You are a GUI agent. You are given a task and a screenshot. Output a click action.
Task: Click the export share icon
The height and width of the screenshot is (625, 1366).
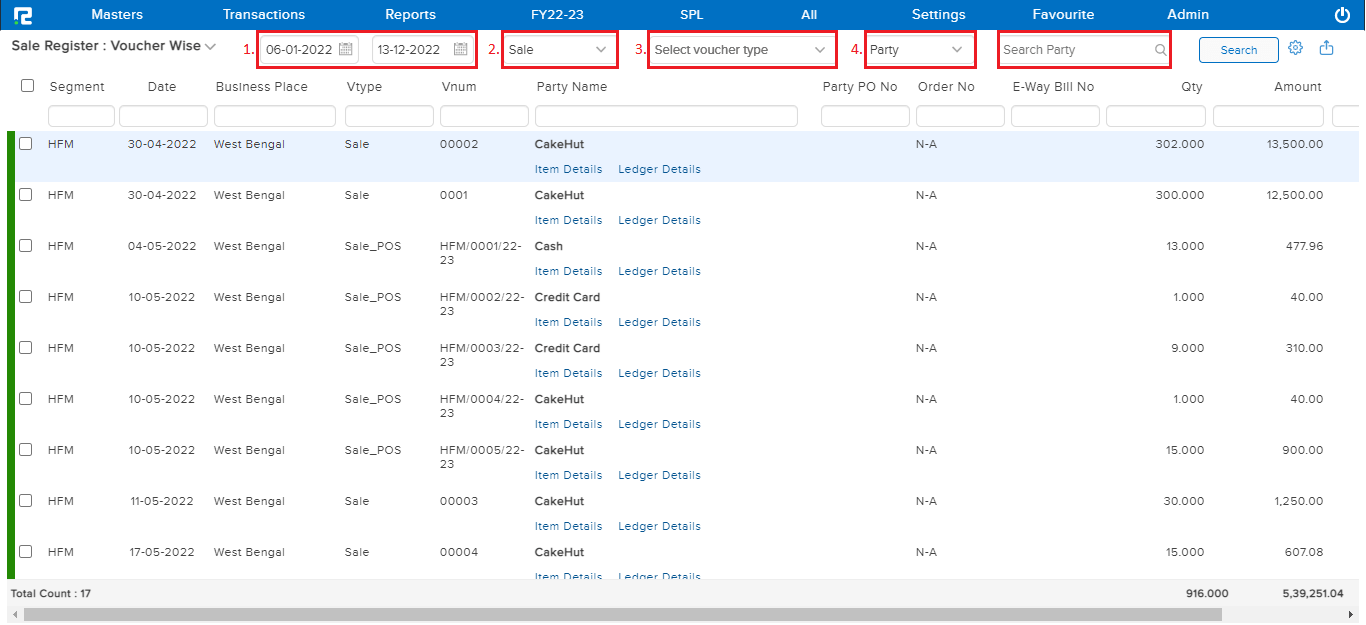[1327, 48]
